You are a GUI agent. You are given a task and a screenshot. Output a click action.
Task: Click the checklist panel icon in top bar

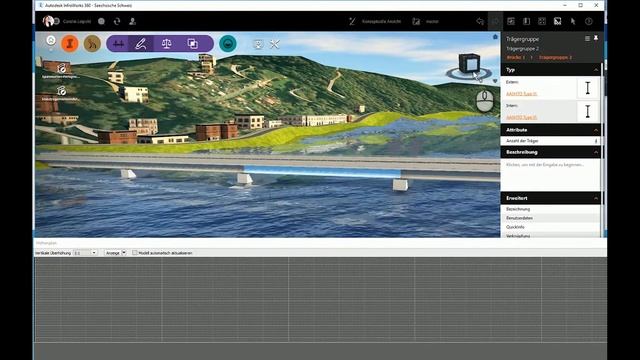click(511, 21)
